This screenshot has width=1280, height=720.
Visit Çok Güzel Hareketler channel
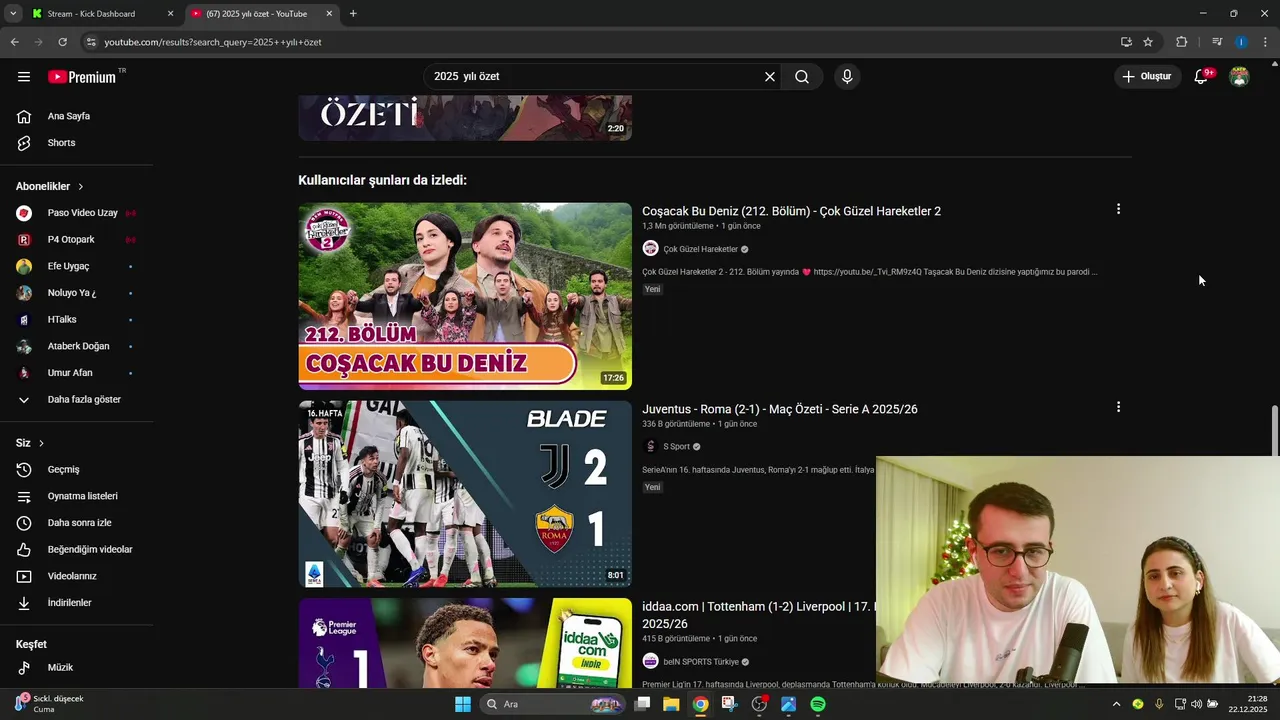point(701,249)
